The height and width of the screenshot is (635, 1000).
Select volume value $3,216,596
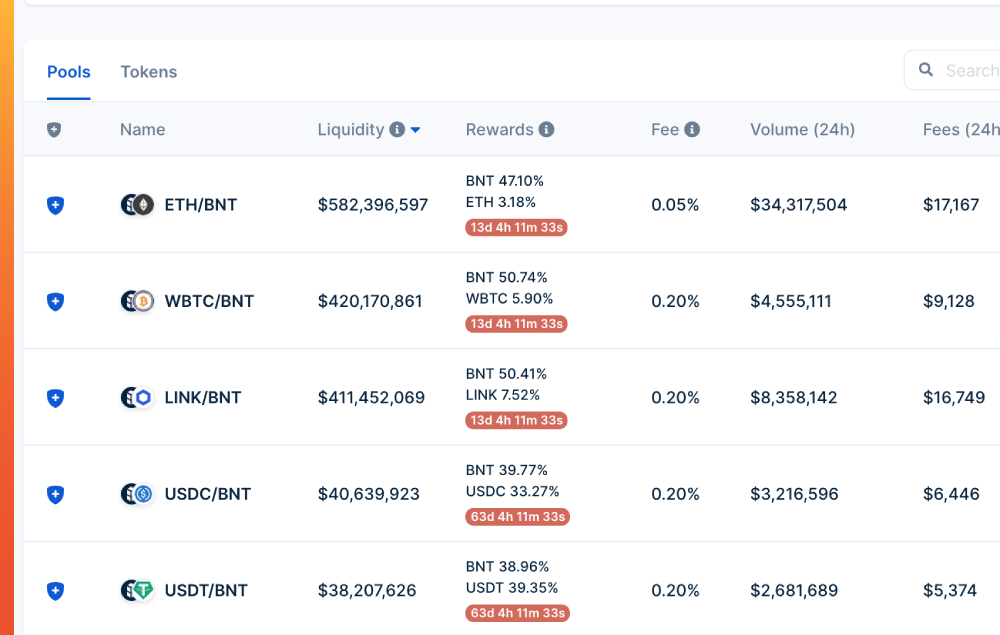[794, 493]
